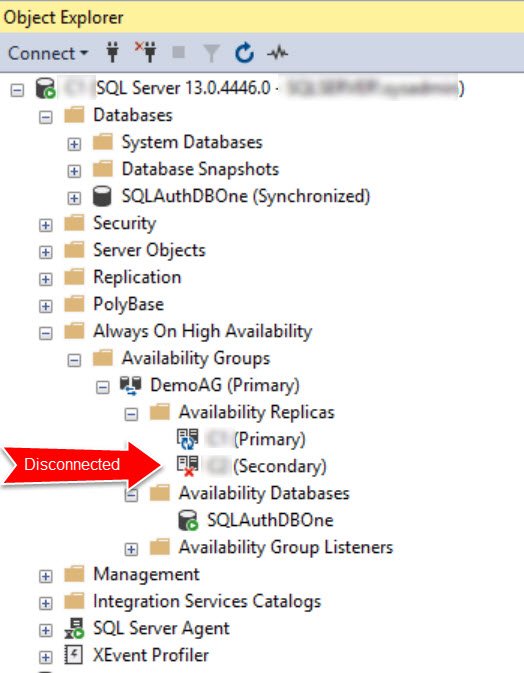The width and height of the screenshot is (524, 673).
Task: Open the Connect dropdown
Action: 48,54
